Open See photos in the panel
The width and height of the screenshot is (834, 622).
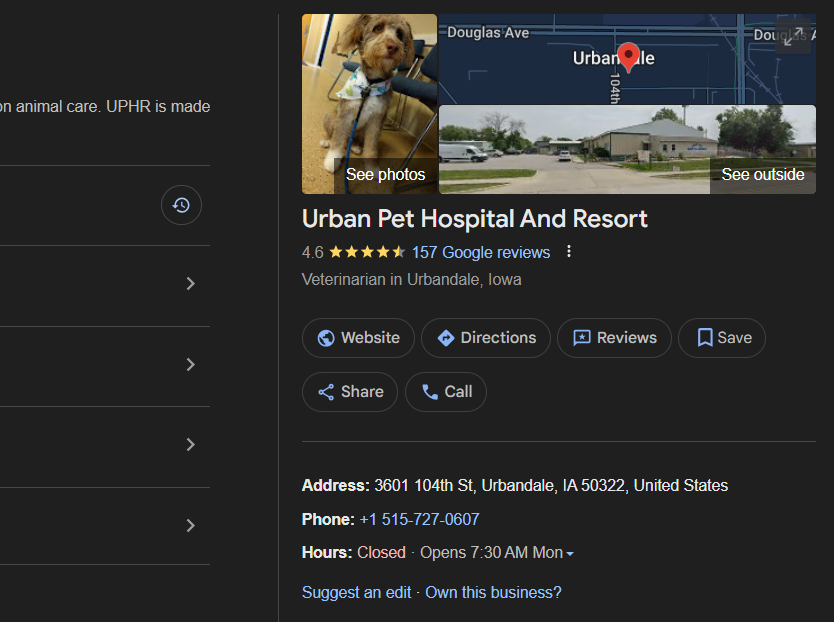tap(385, 174)
